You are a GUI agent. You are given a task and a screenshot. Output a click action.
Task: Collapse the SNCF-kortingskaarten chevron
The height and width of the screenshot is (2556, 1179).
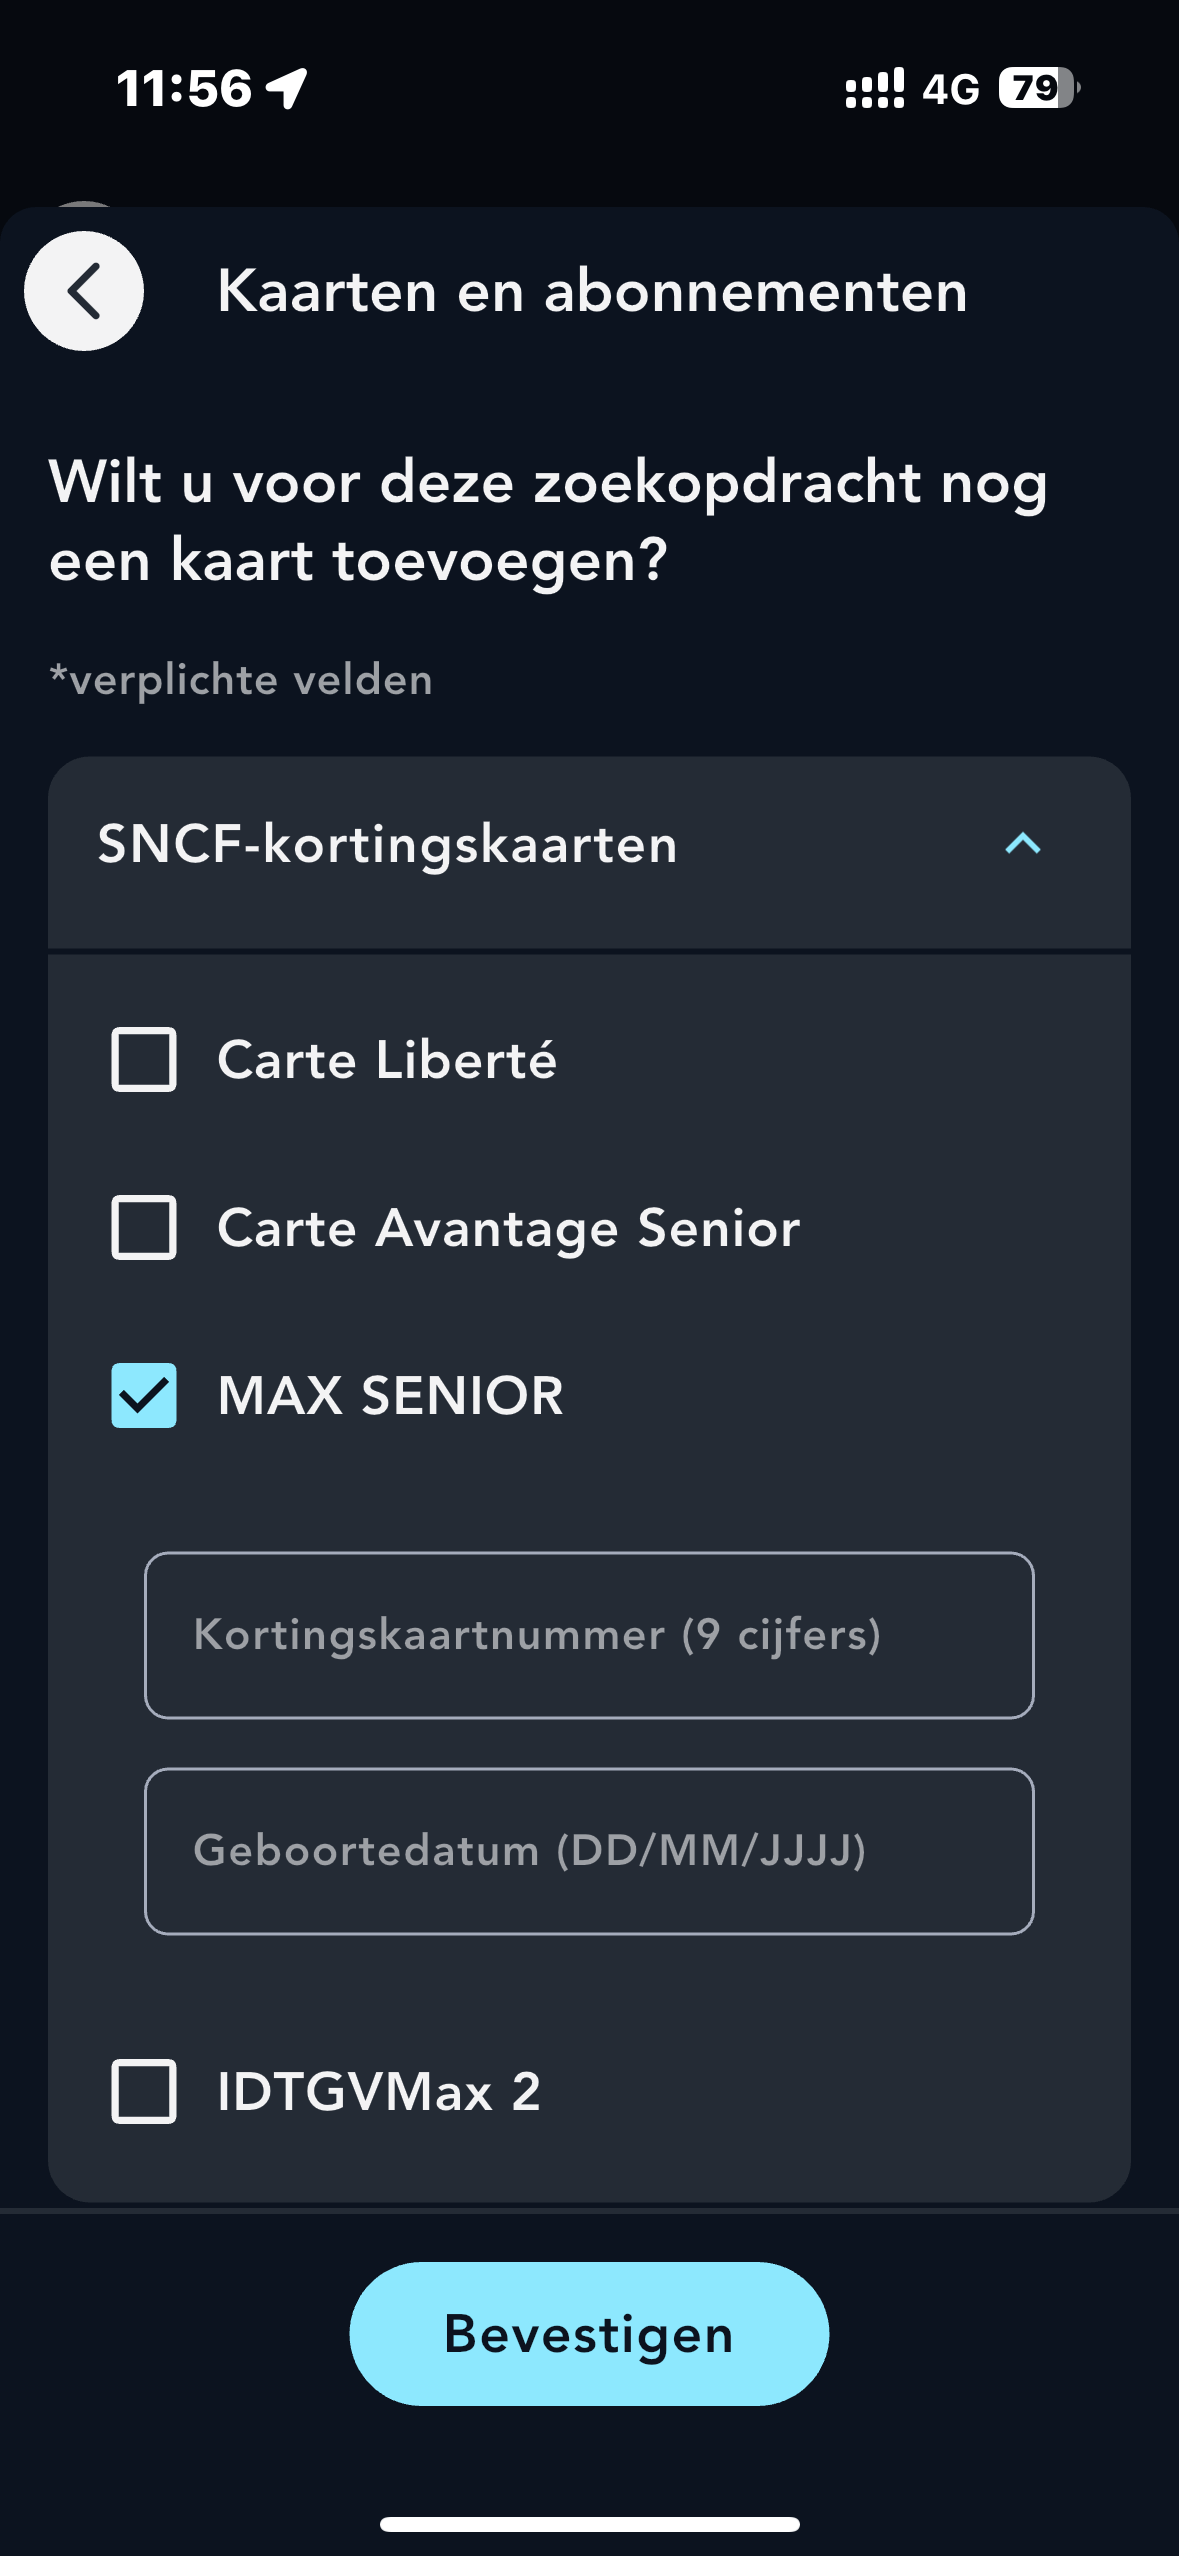pos(1022,844)
